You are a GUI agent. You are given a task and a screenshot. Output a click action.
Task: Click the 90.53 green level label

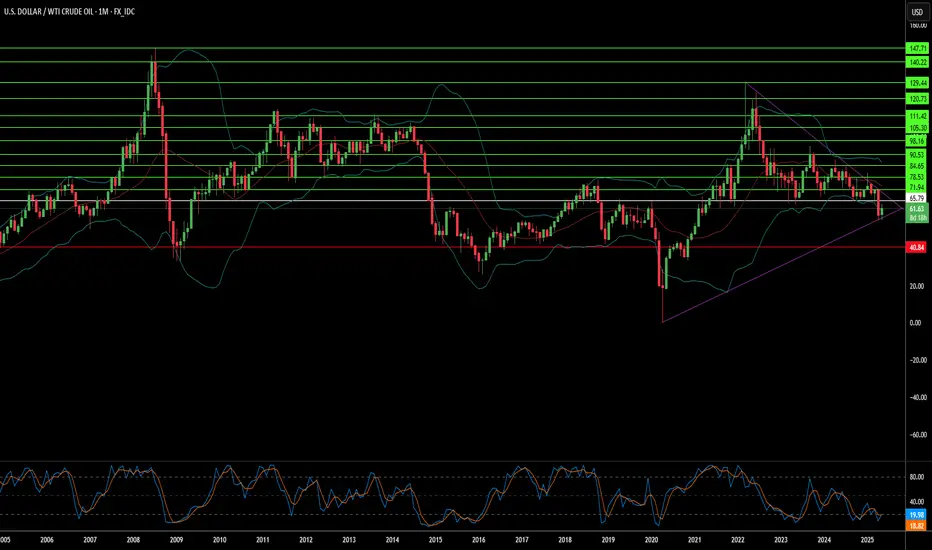tap(917, 155)
